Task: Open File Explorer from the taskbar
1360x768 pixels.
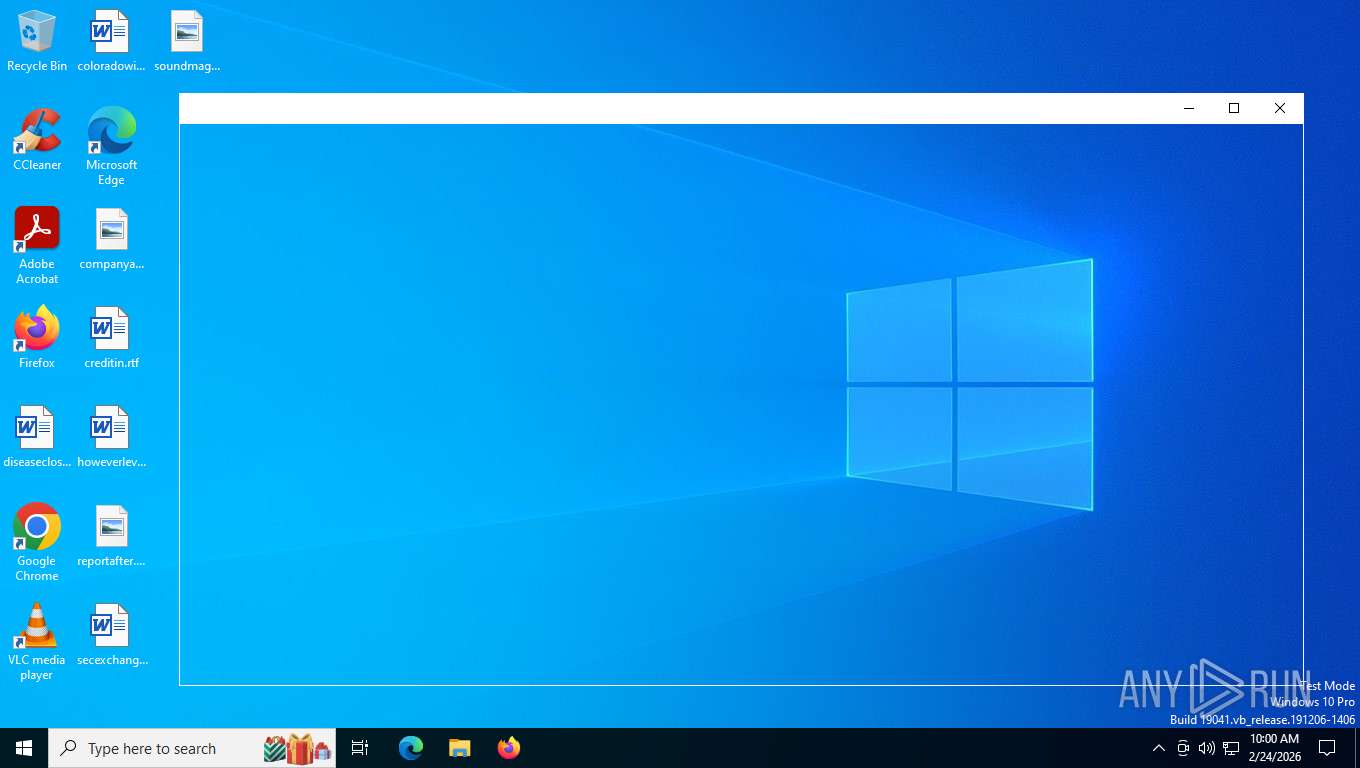Action: pyautogui.click(x=459, y=748)
